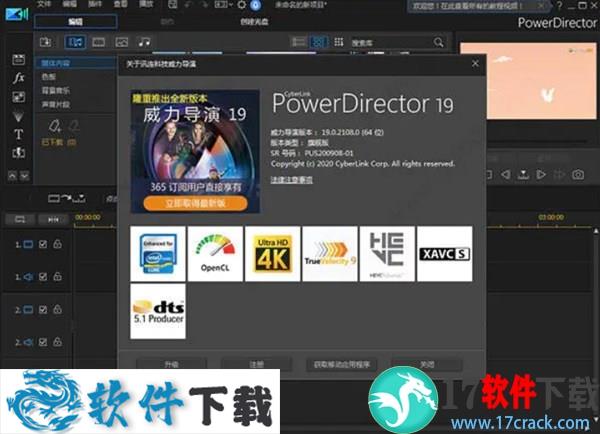Click the PowerDirector 19 promo banner image
Viewport: 600px width, 434px height.
tap(195, 152)
